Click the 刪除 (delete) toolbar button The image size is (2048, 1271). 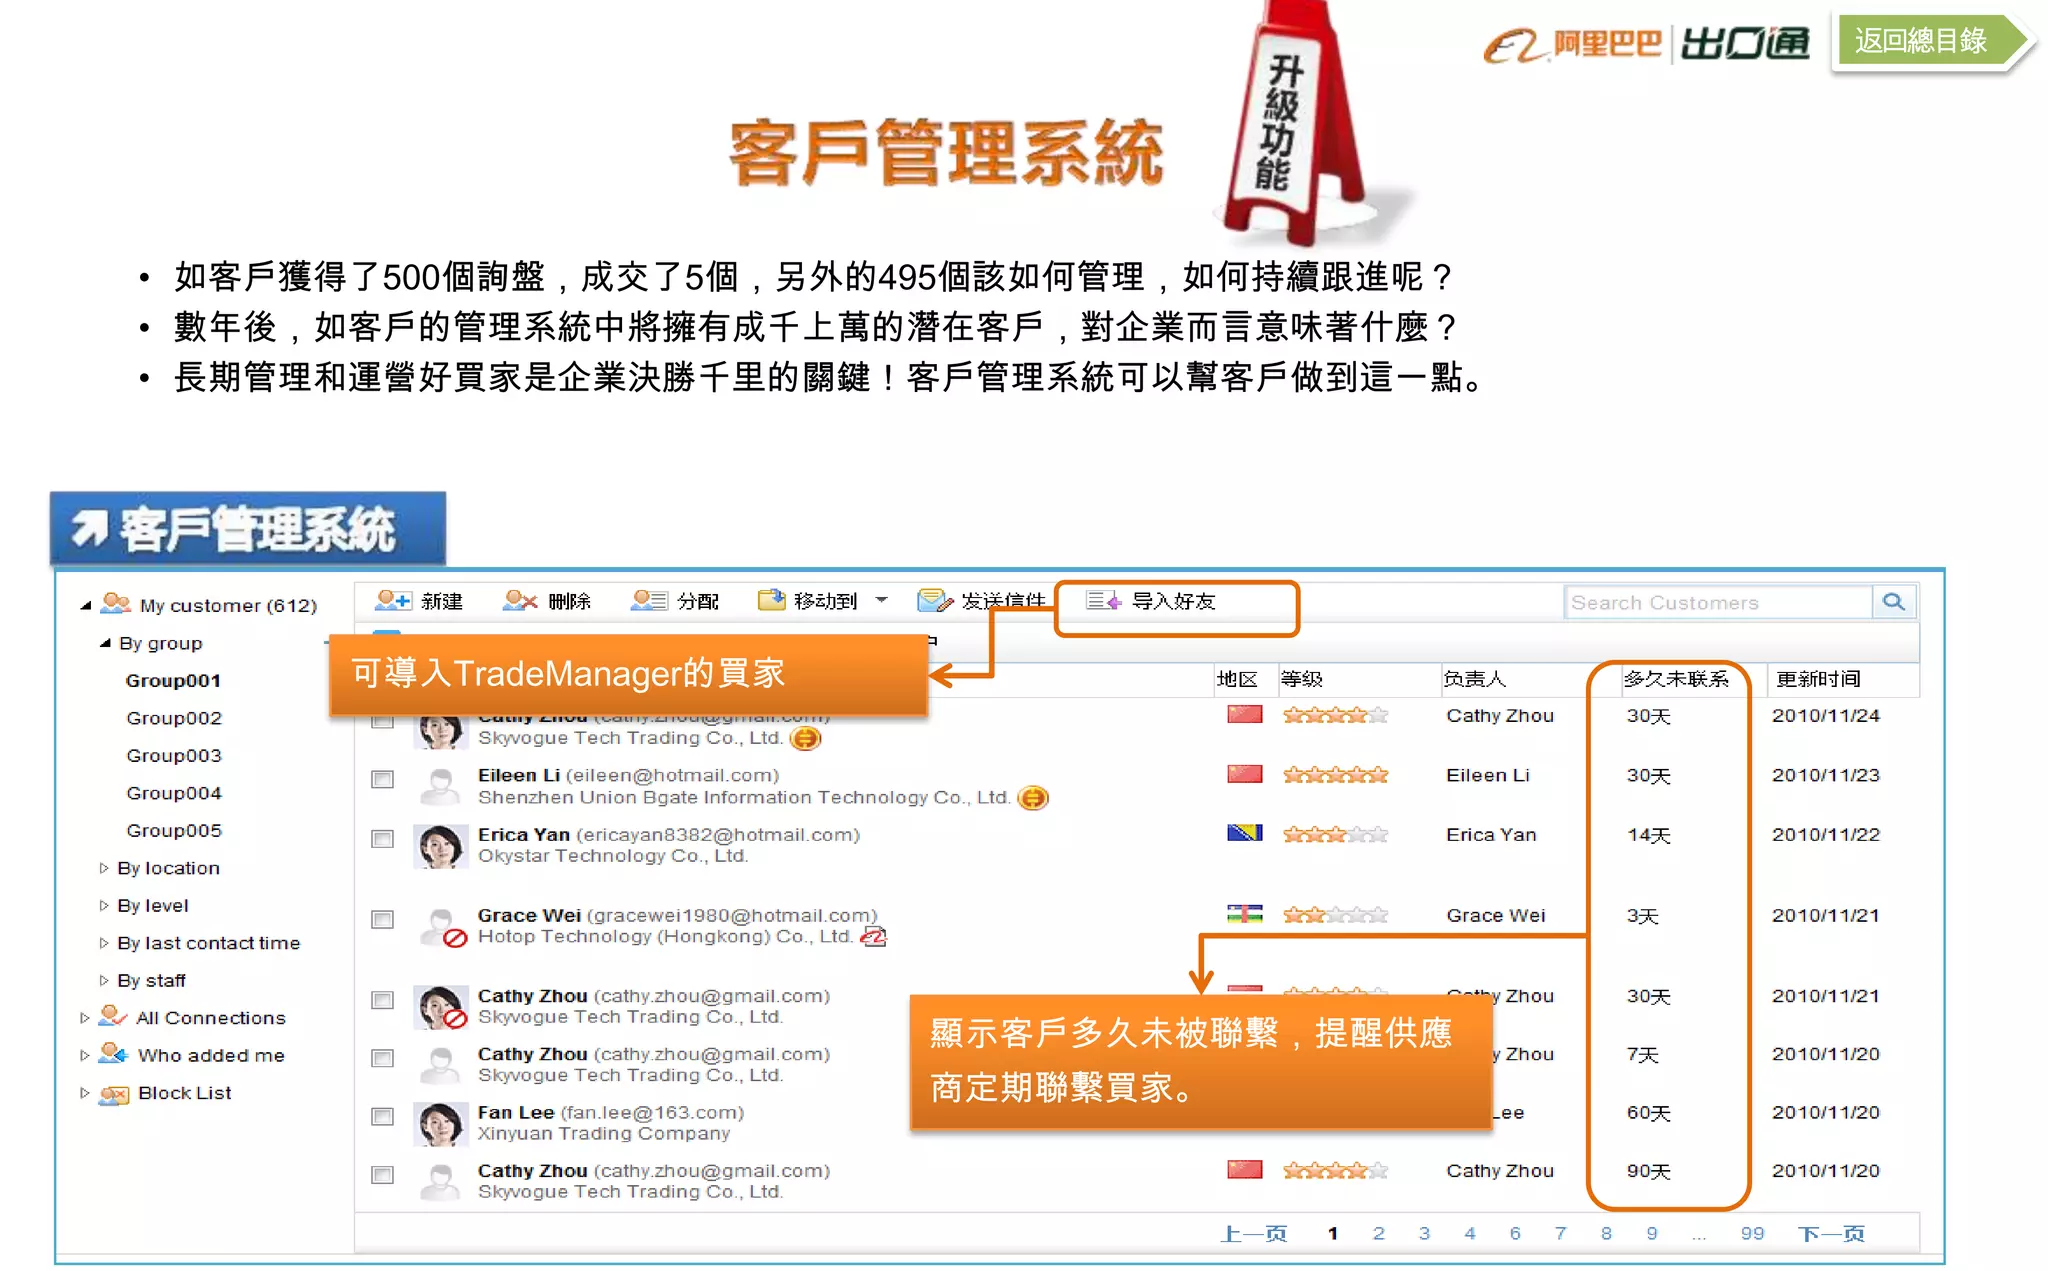coord(546,601)
